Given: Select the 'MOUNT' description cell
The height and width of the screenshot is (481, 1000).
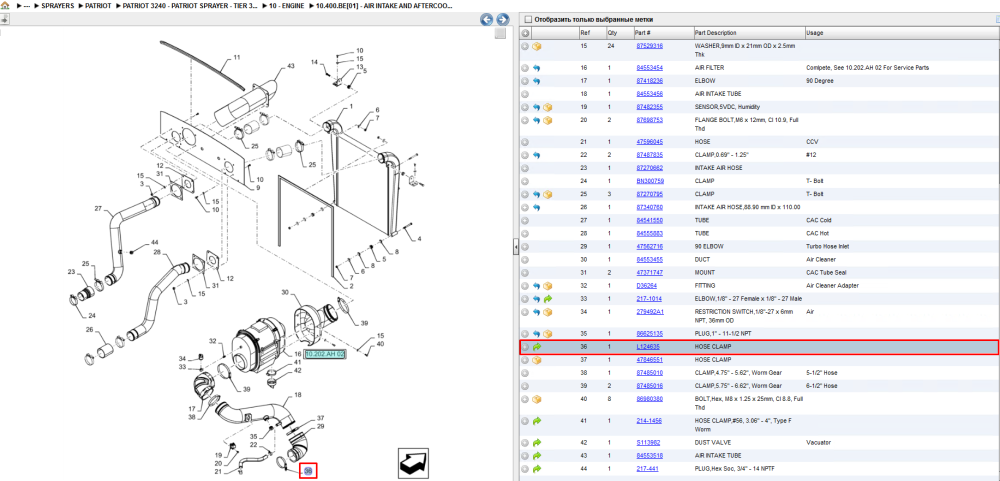Looking at the screenshot, I should click(x=703, y=272).
